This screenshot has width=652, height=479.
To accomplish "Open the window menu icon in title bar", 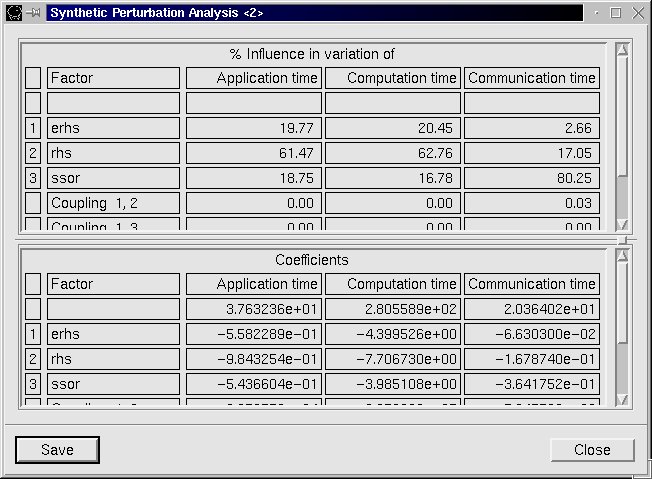I will pos(14,13).
